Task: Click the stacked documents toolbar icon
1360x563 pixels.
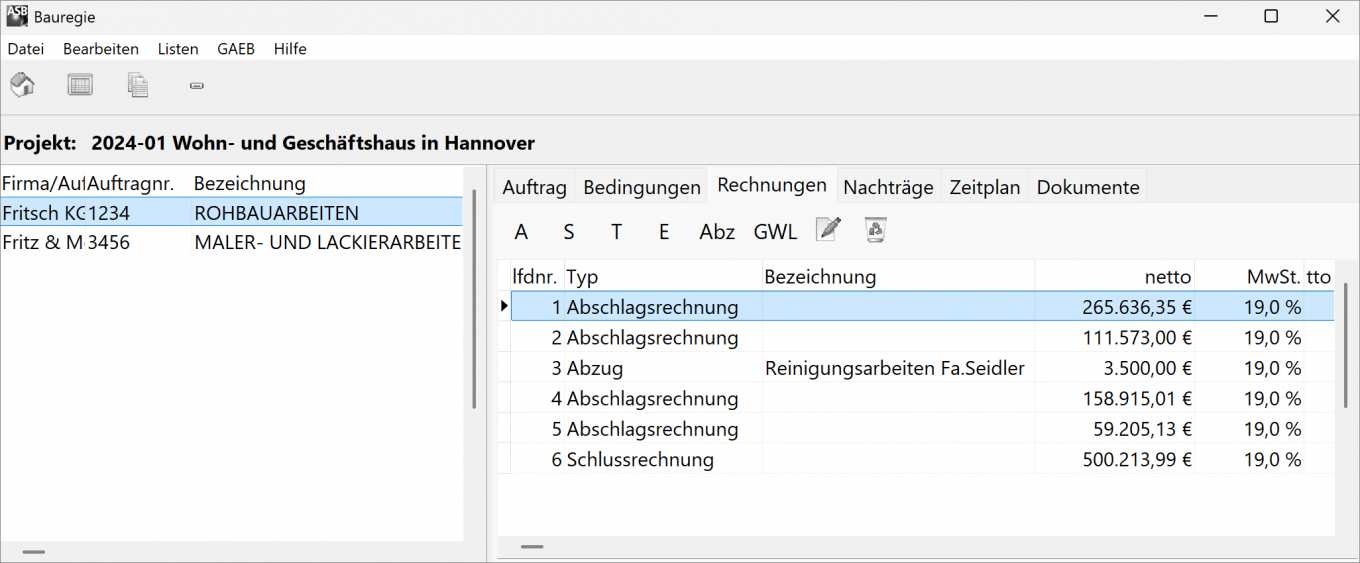Action: [138, 85]
